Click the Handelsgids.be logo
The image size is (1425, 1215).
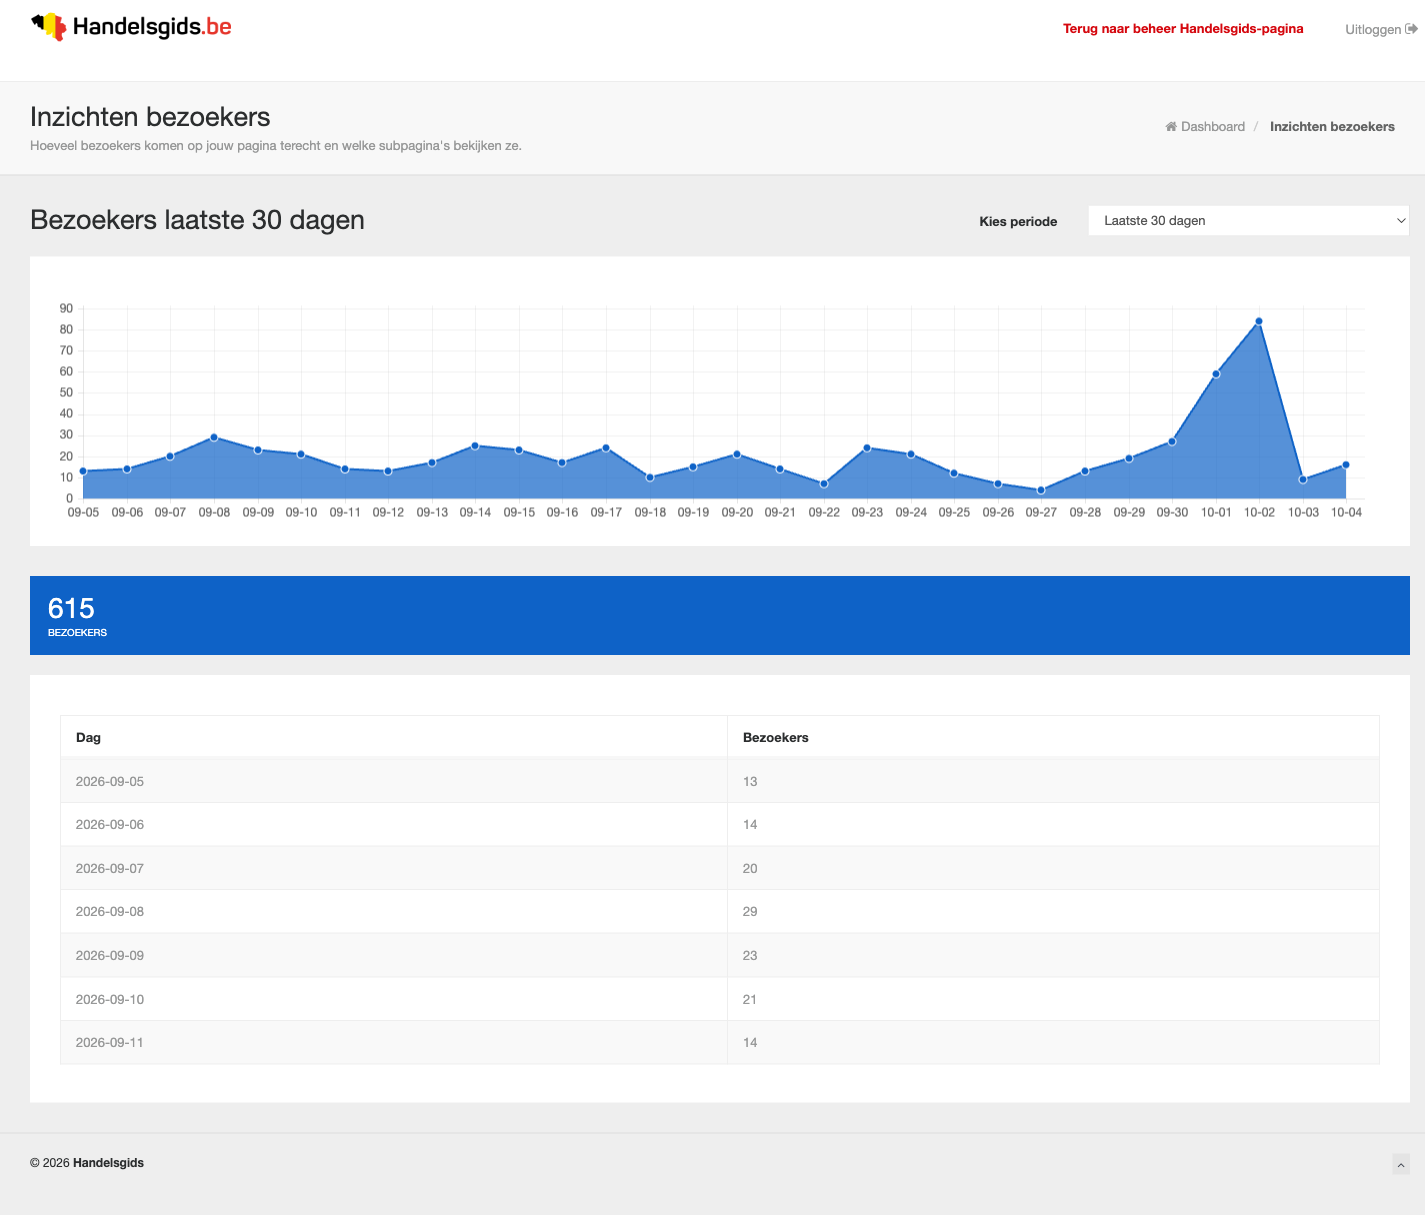[x=131, y=27]
